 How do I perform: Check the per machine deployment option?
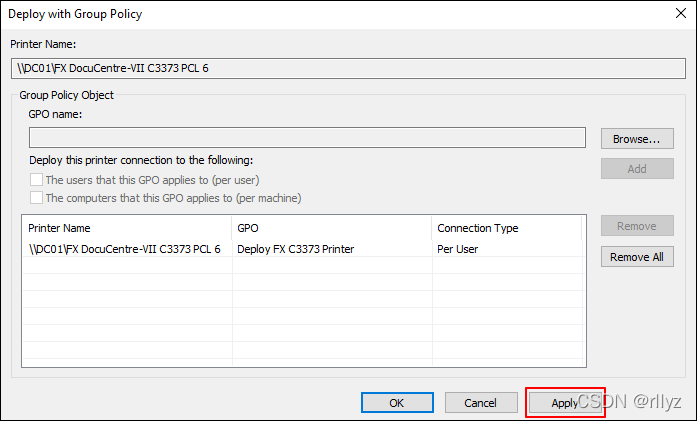pos(36,197)
